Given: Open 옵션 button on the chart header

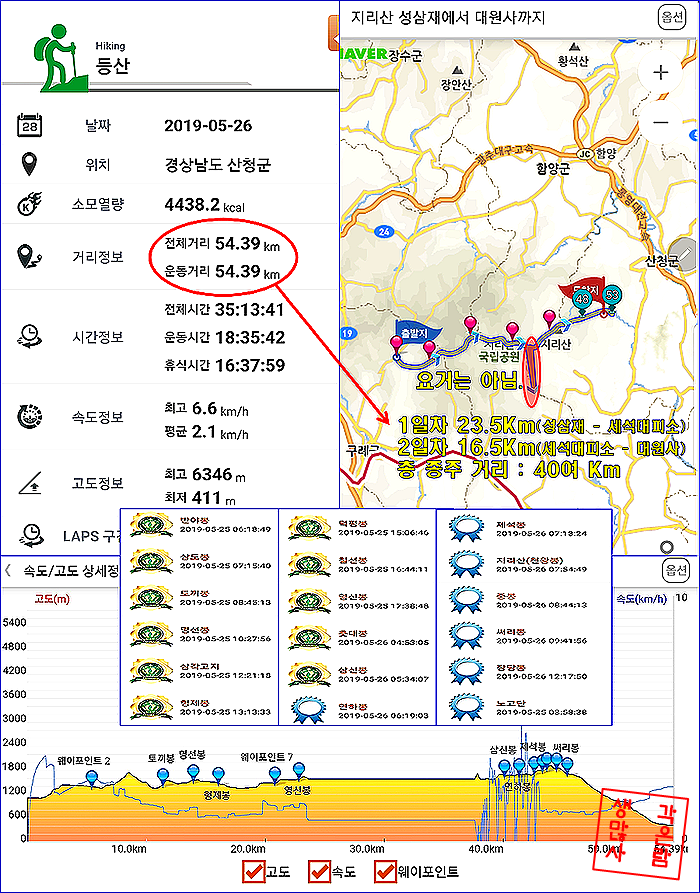Looking at the screenshot, I should pyautogui.click(x=675, y=571).
